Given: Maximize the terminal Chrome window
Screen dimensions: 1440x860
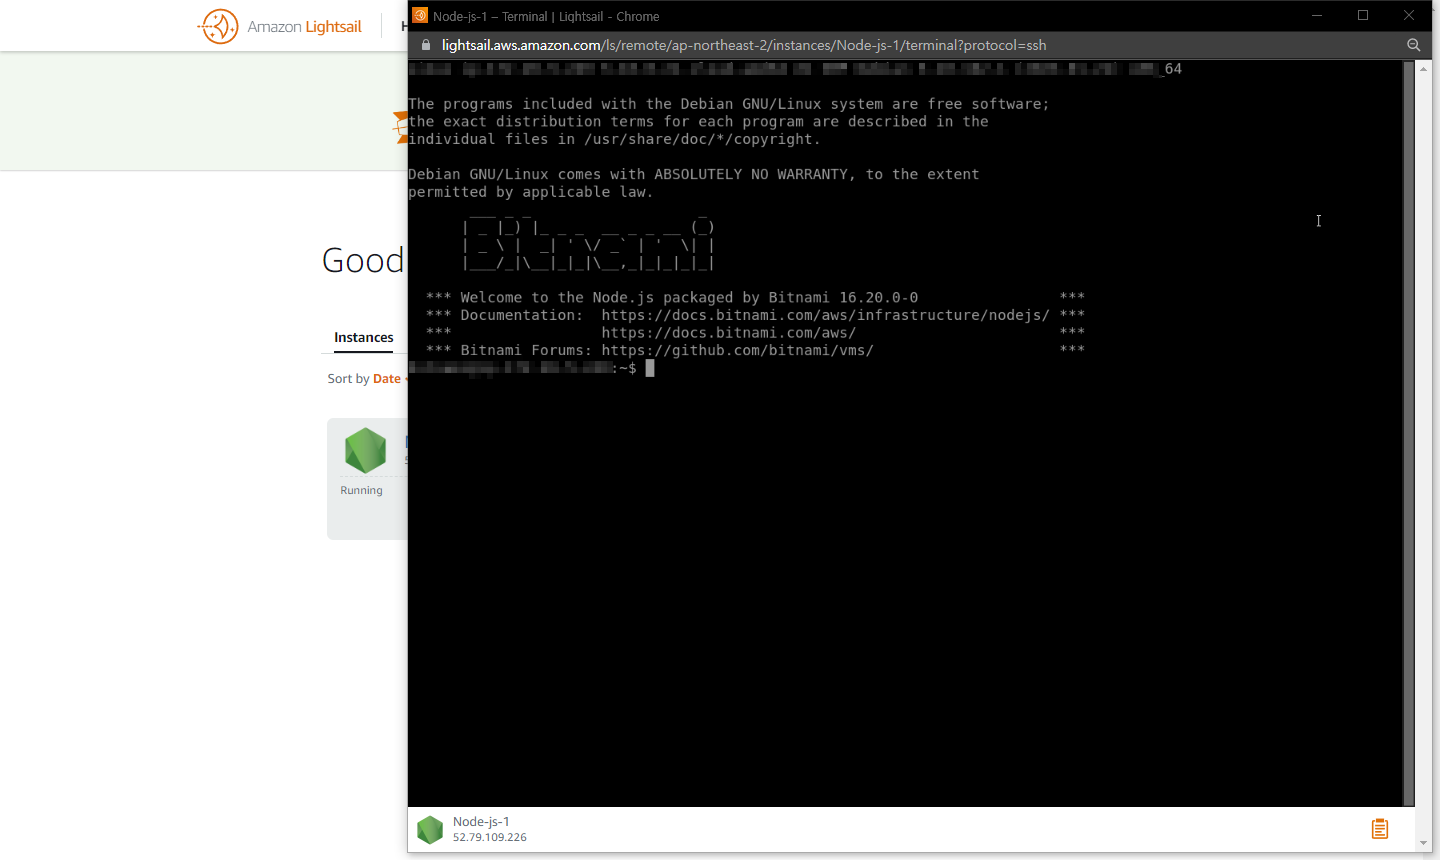Looking at the screenshot, I should tap(1363, 15).
